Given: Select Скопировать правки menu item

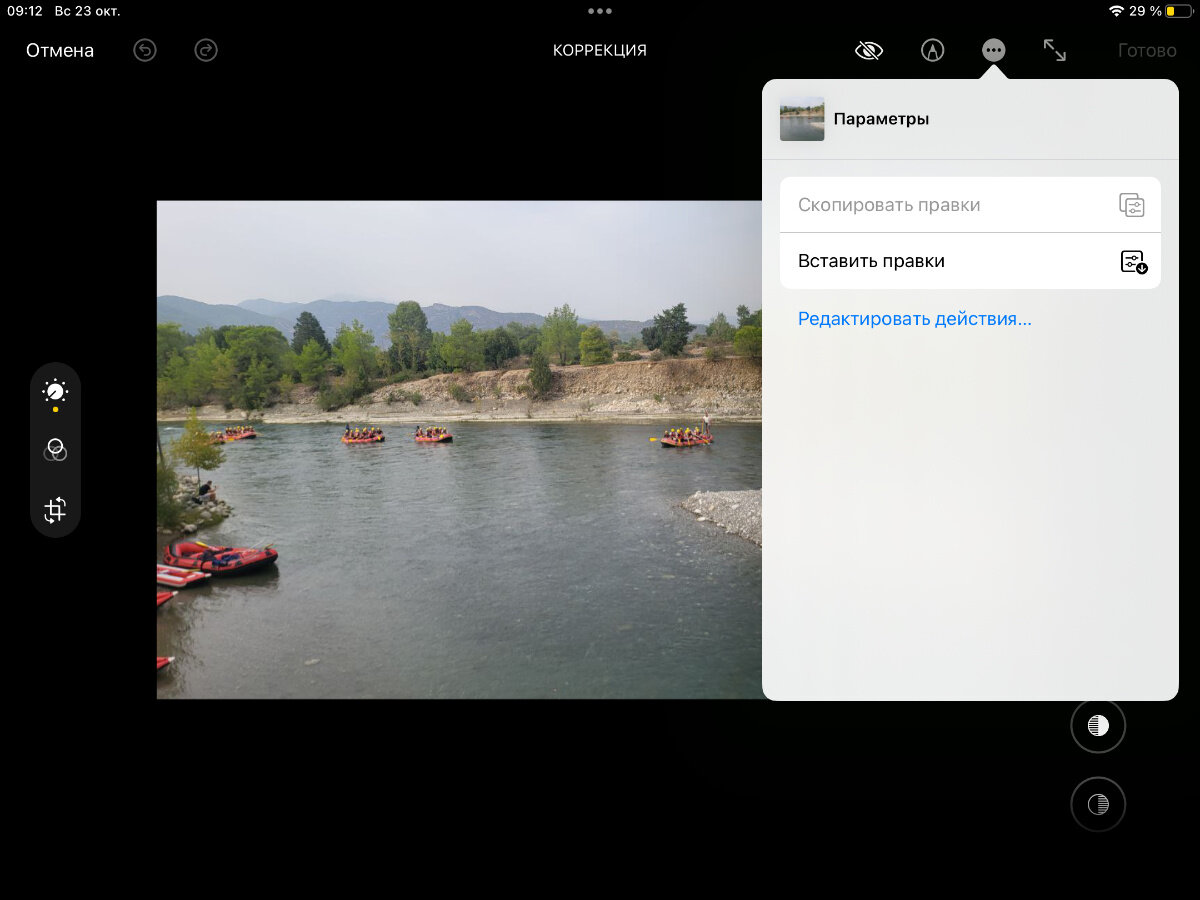Looking at the screenshot, I should click(x=970, y=205).
